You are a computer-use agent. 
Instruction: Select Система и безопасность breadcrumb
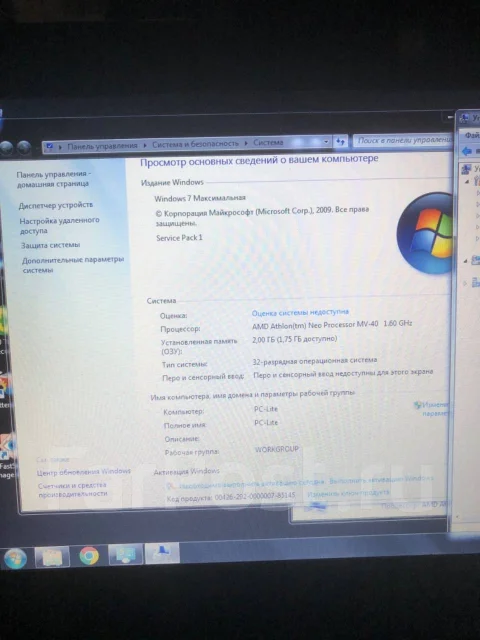[x=195, y=144]
